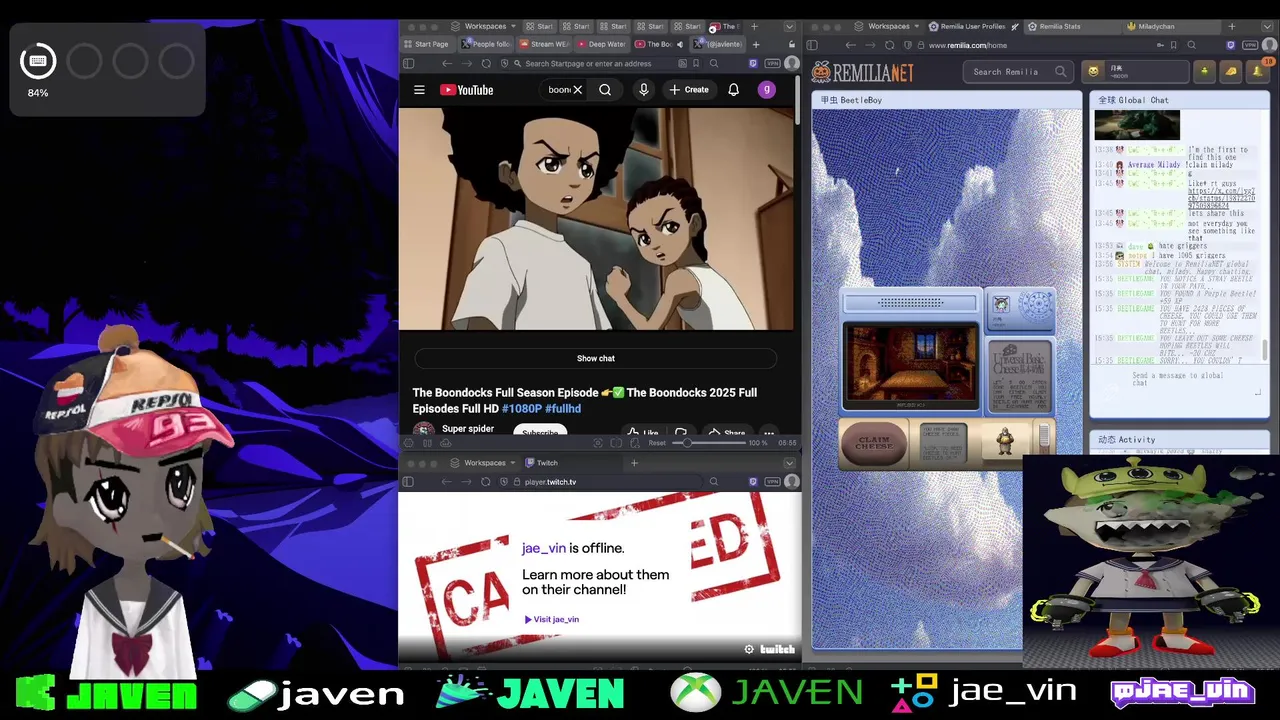Reload the page in YouTube window
1280x720 pixels.
(x=486, y=63)
